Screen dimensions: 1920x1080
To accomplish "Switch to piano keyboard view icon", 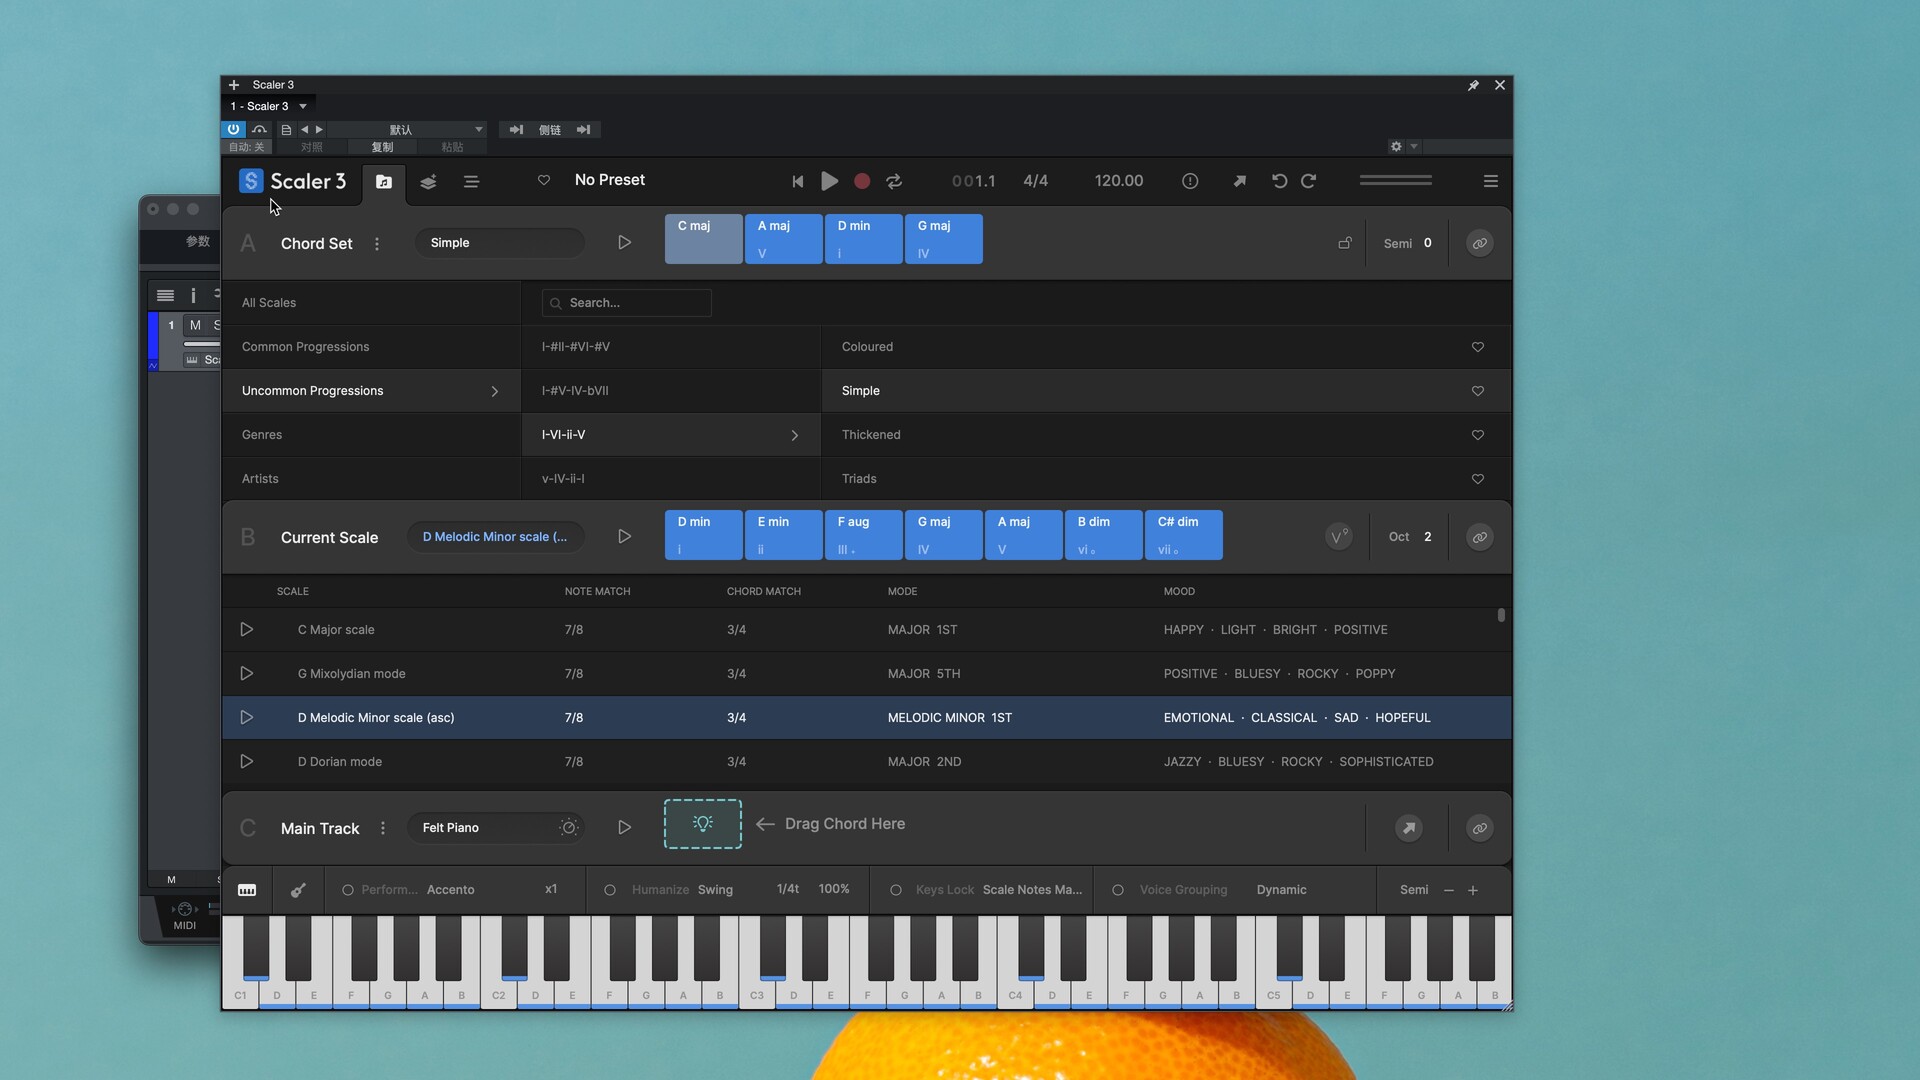I will click(x=247, y=891).
